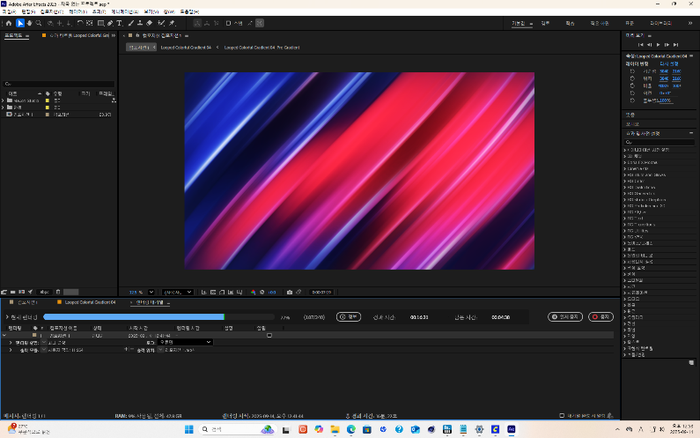The width and height of the screenshot is (700, 438).
Task: Click the pause render button
Action: (565, 316)
